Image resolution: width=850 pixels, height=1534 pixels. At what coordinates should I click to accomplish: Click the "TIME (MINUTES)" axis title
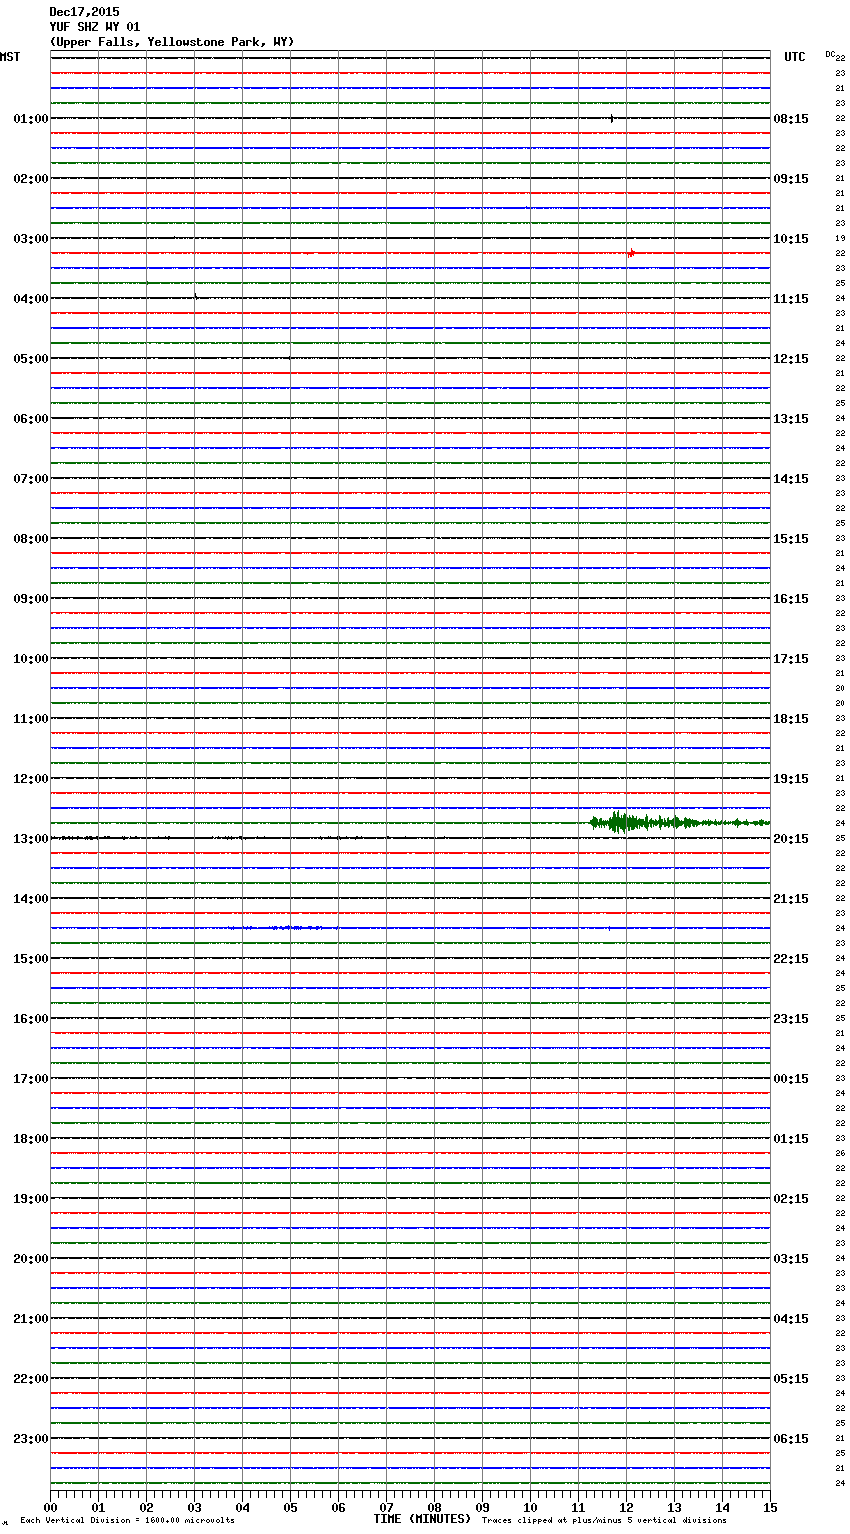tap(422, 1519)
